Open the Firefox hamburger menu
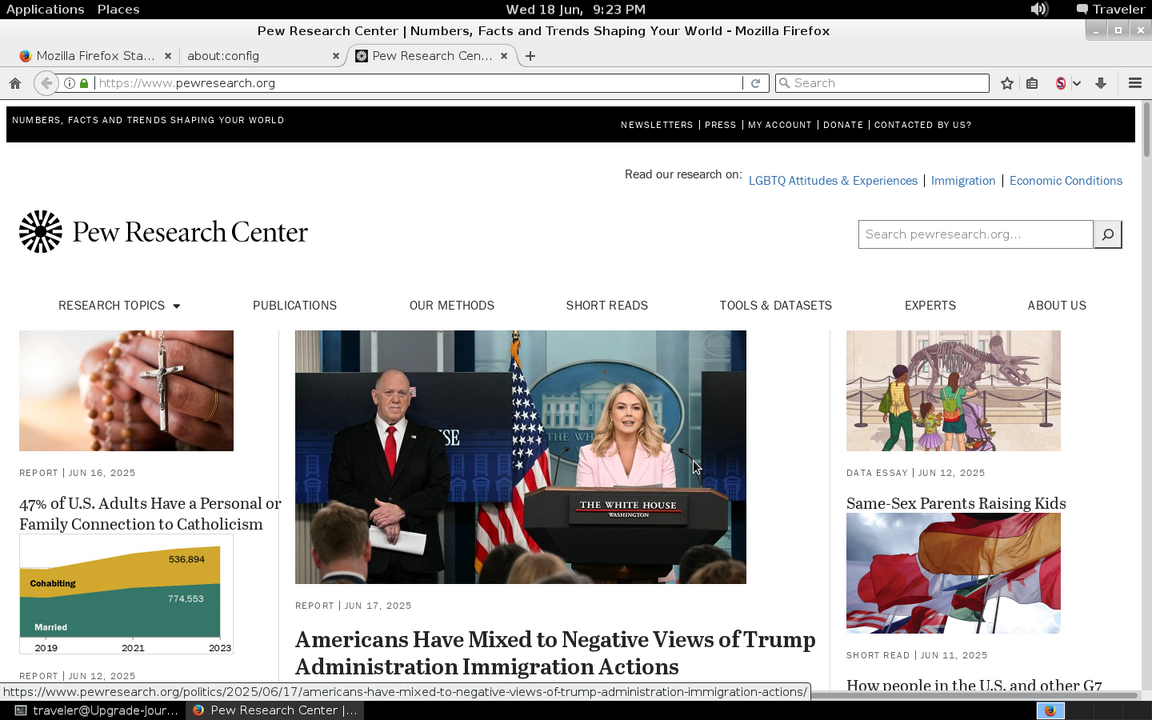Viewport: 1152px width, 720px height. click(1135, 83)
